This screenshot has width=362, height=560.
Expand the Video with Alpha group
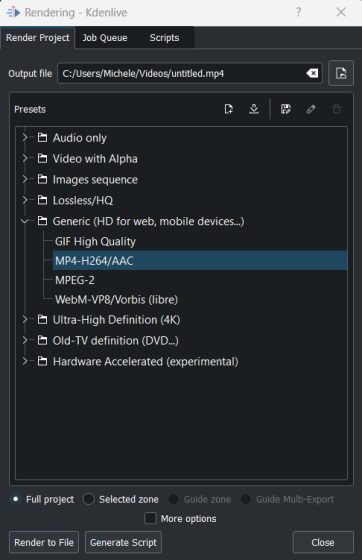[x=25, y=158]
